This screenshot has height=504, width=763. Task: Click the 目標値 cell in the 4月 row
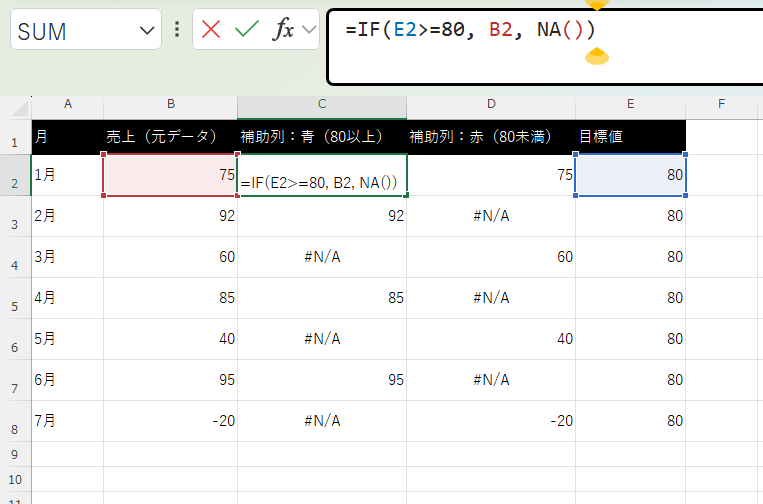pyautogui.click(x=630, y=298)
